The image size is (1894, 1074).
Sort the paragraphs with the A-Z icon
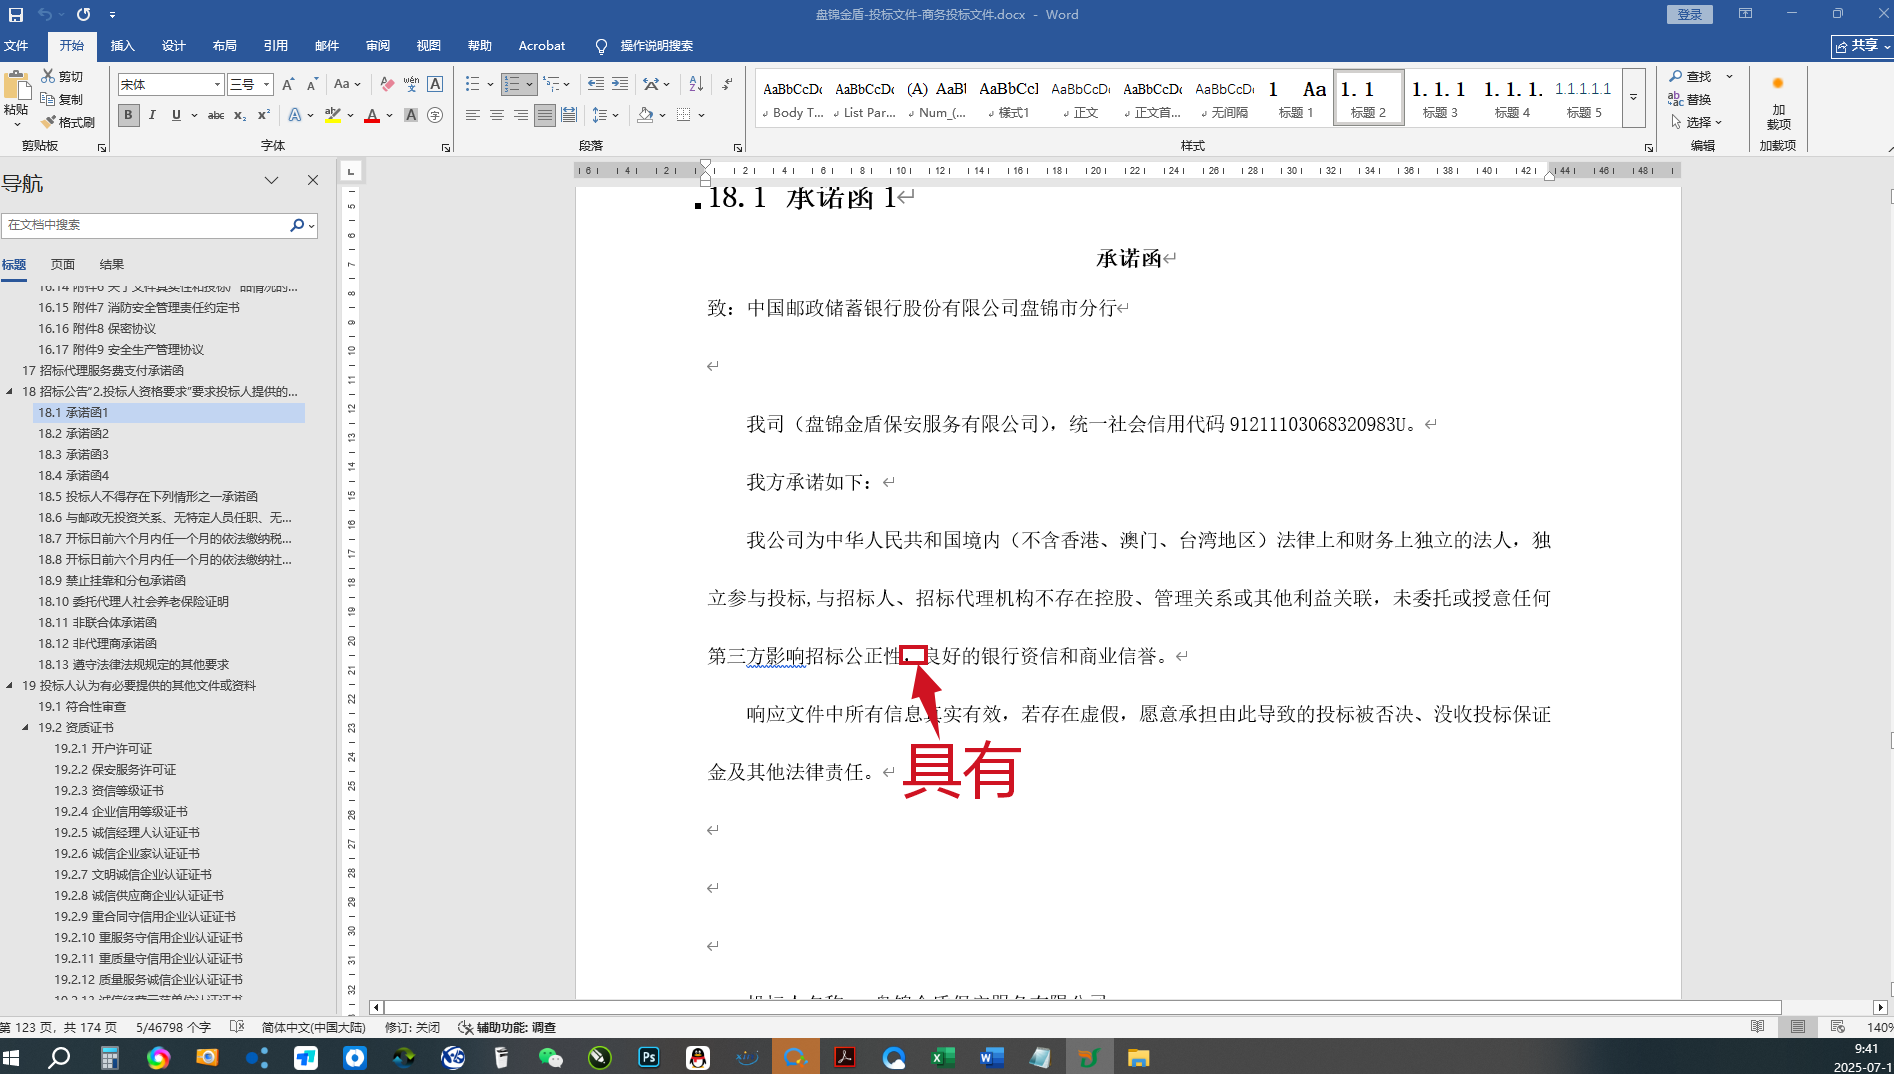696,84
